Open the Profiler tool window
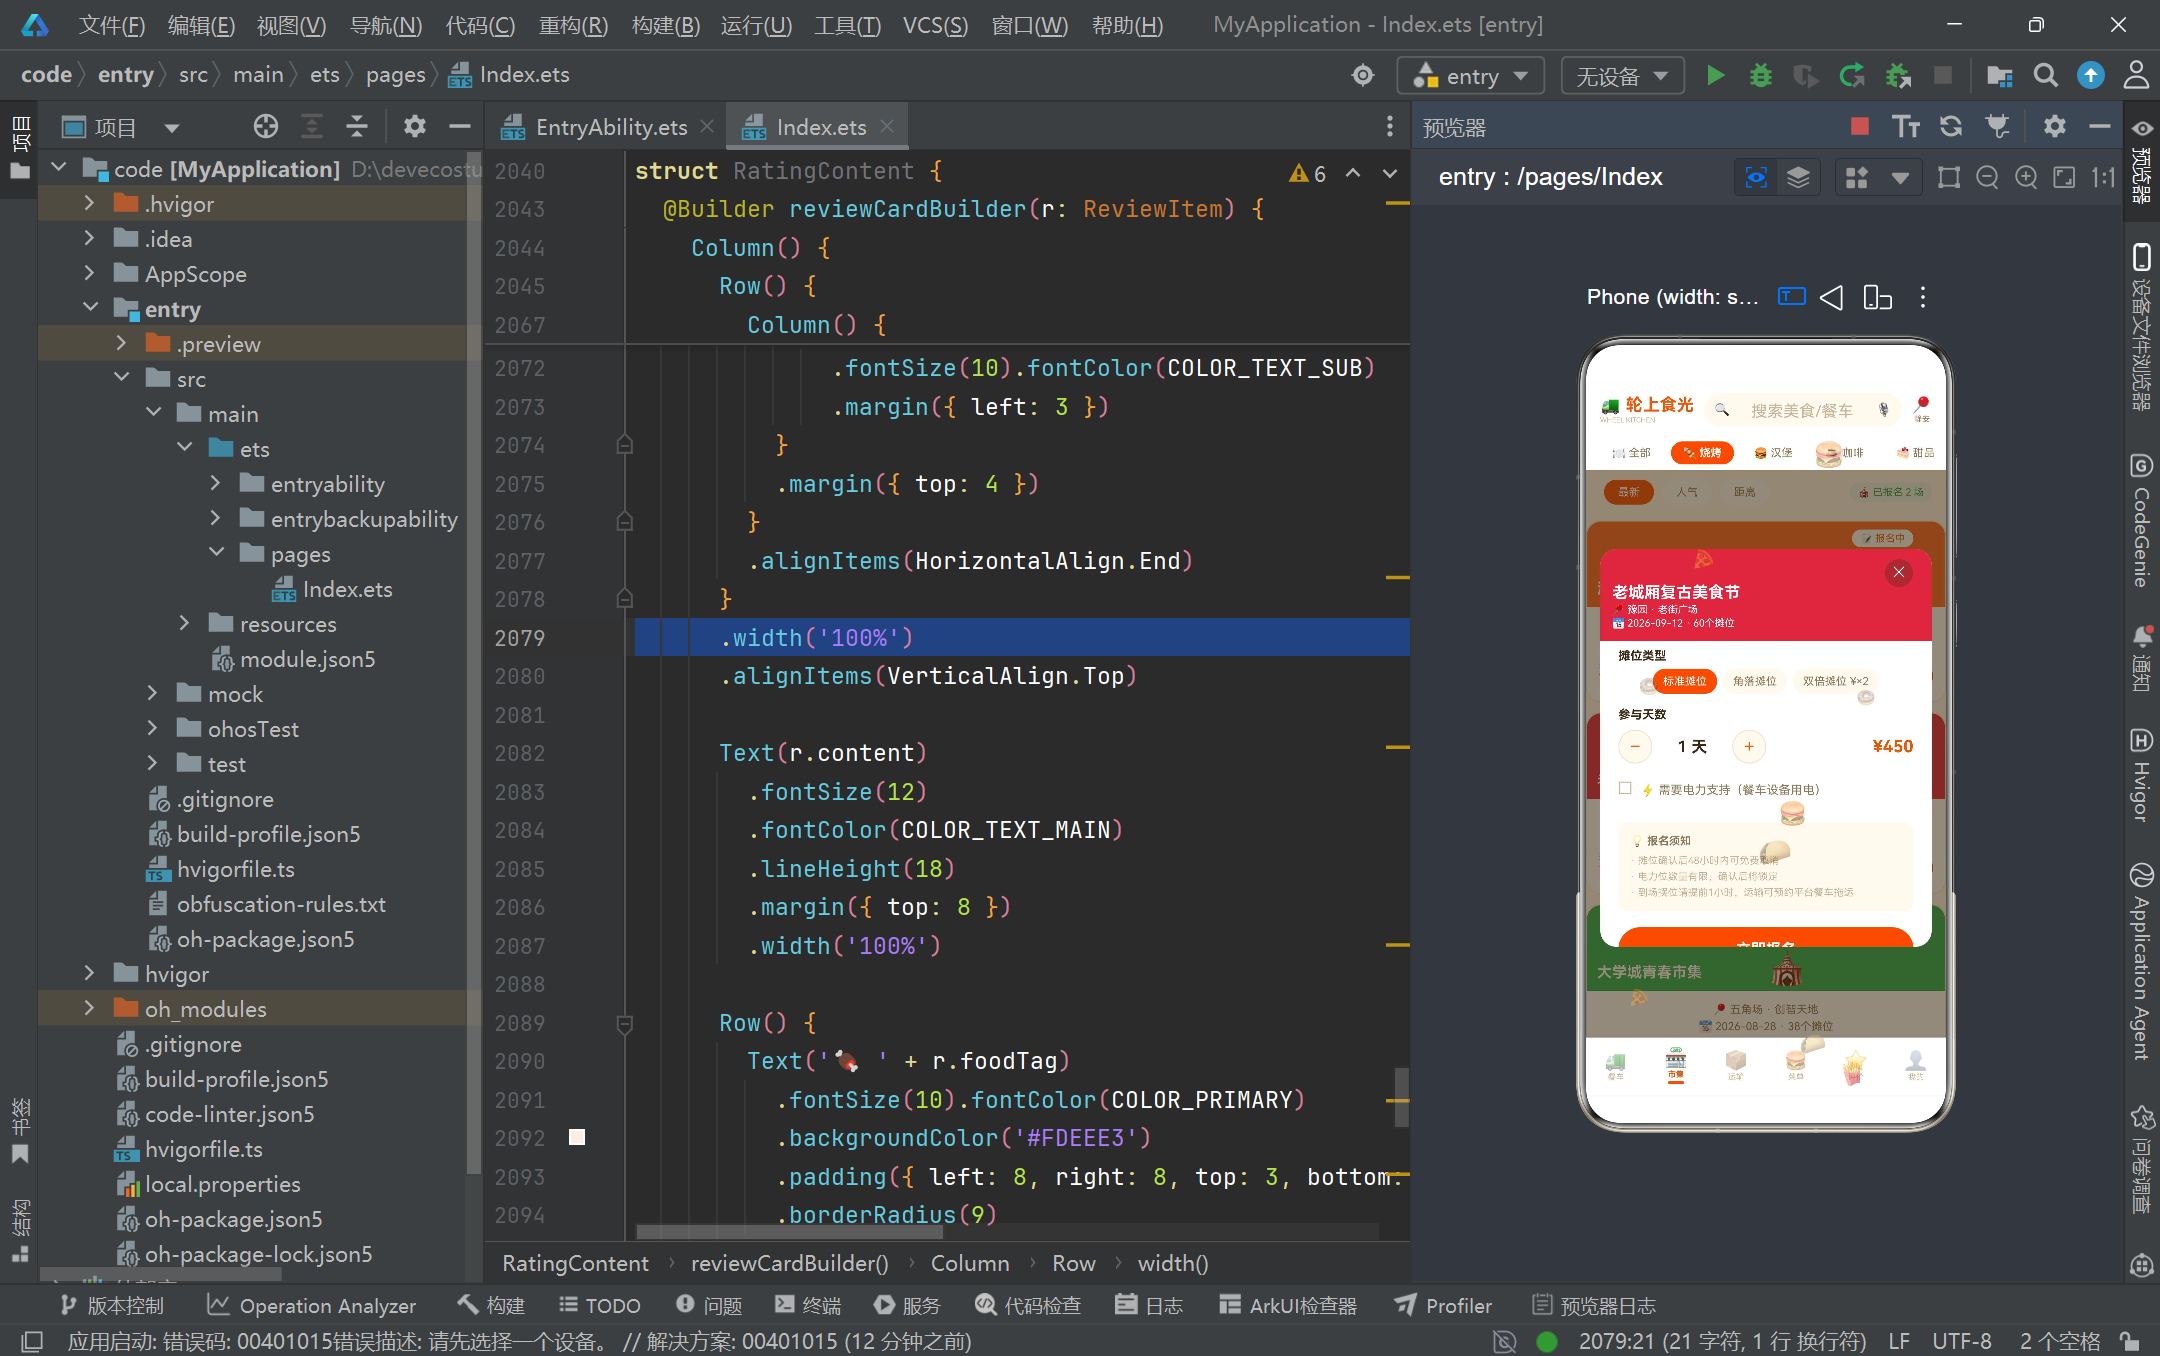The width and height of the screenshot is (2160, 1356). pyautogui.click(x=1444, y=1305)
